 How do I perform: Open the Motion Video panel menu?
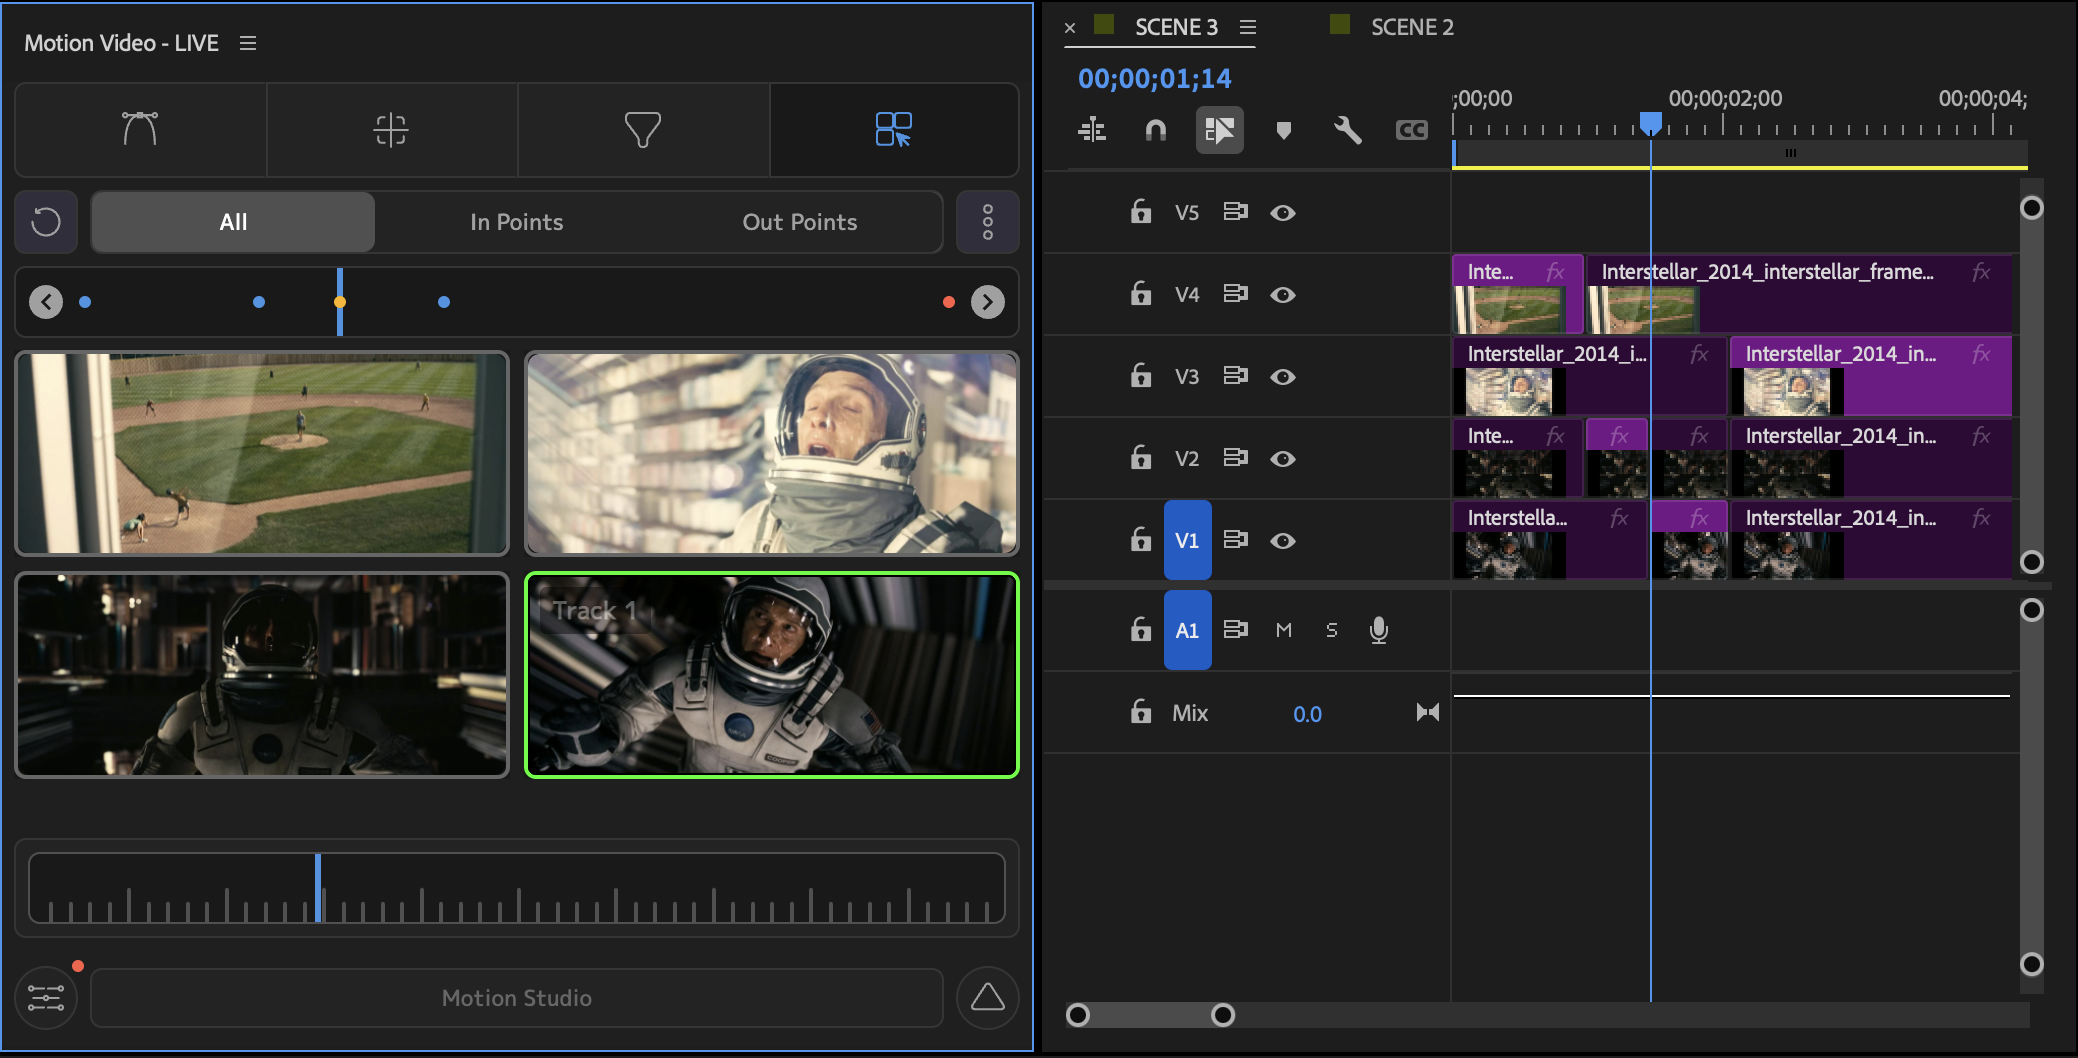point(248,43)
